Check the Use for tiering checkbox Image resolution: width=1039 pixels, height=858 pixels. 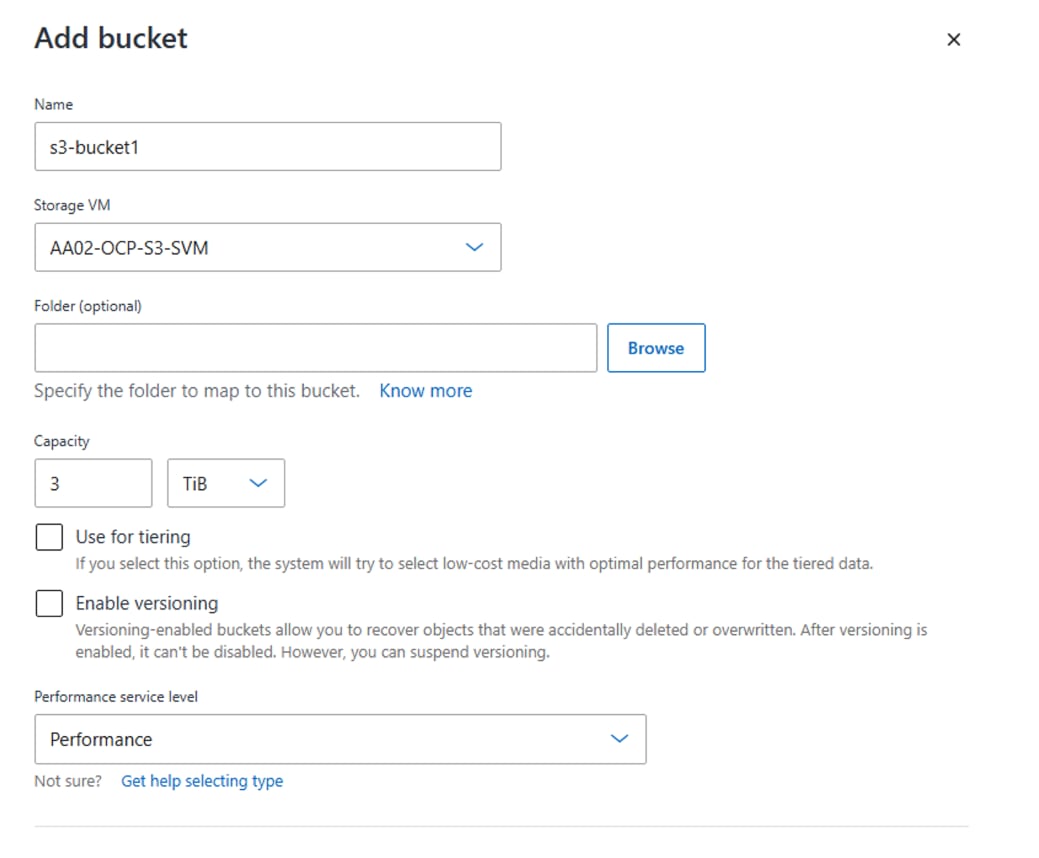pyautogui.click(x=50, y=537)
